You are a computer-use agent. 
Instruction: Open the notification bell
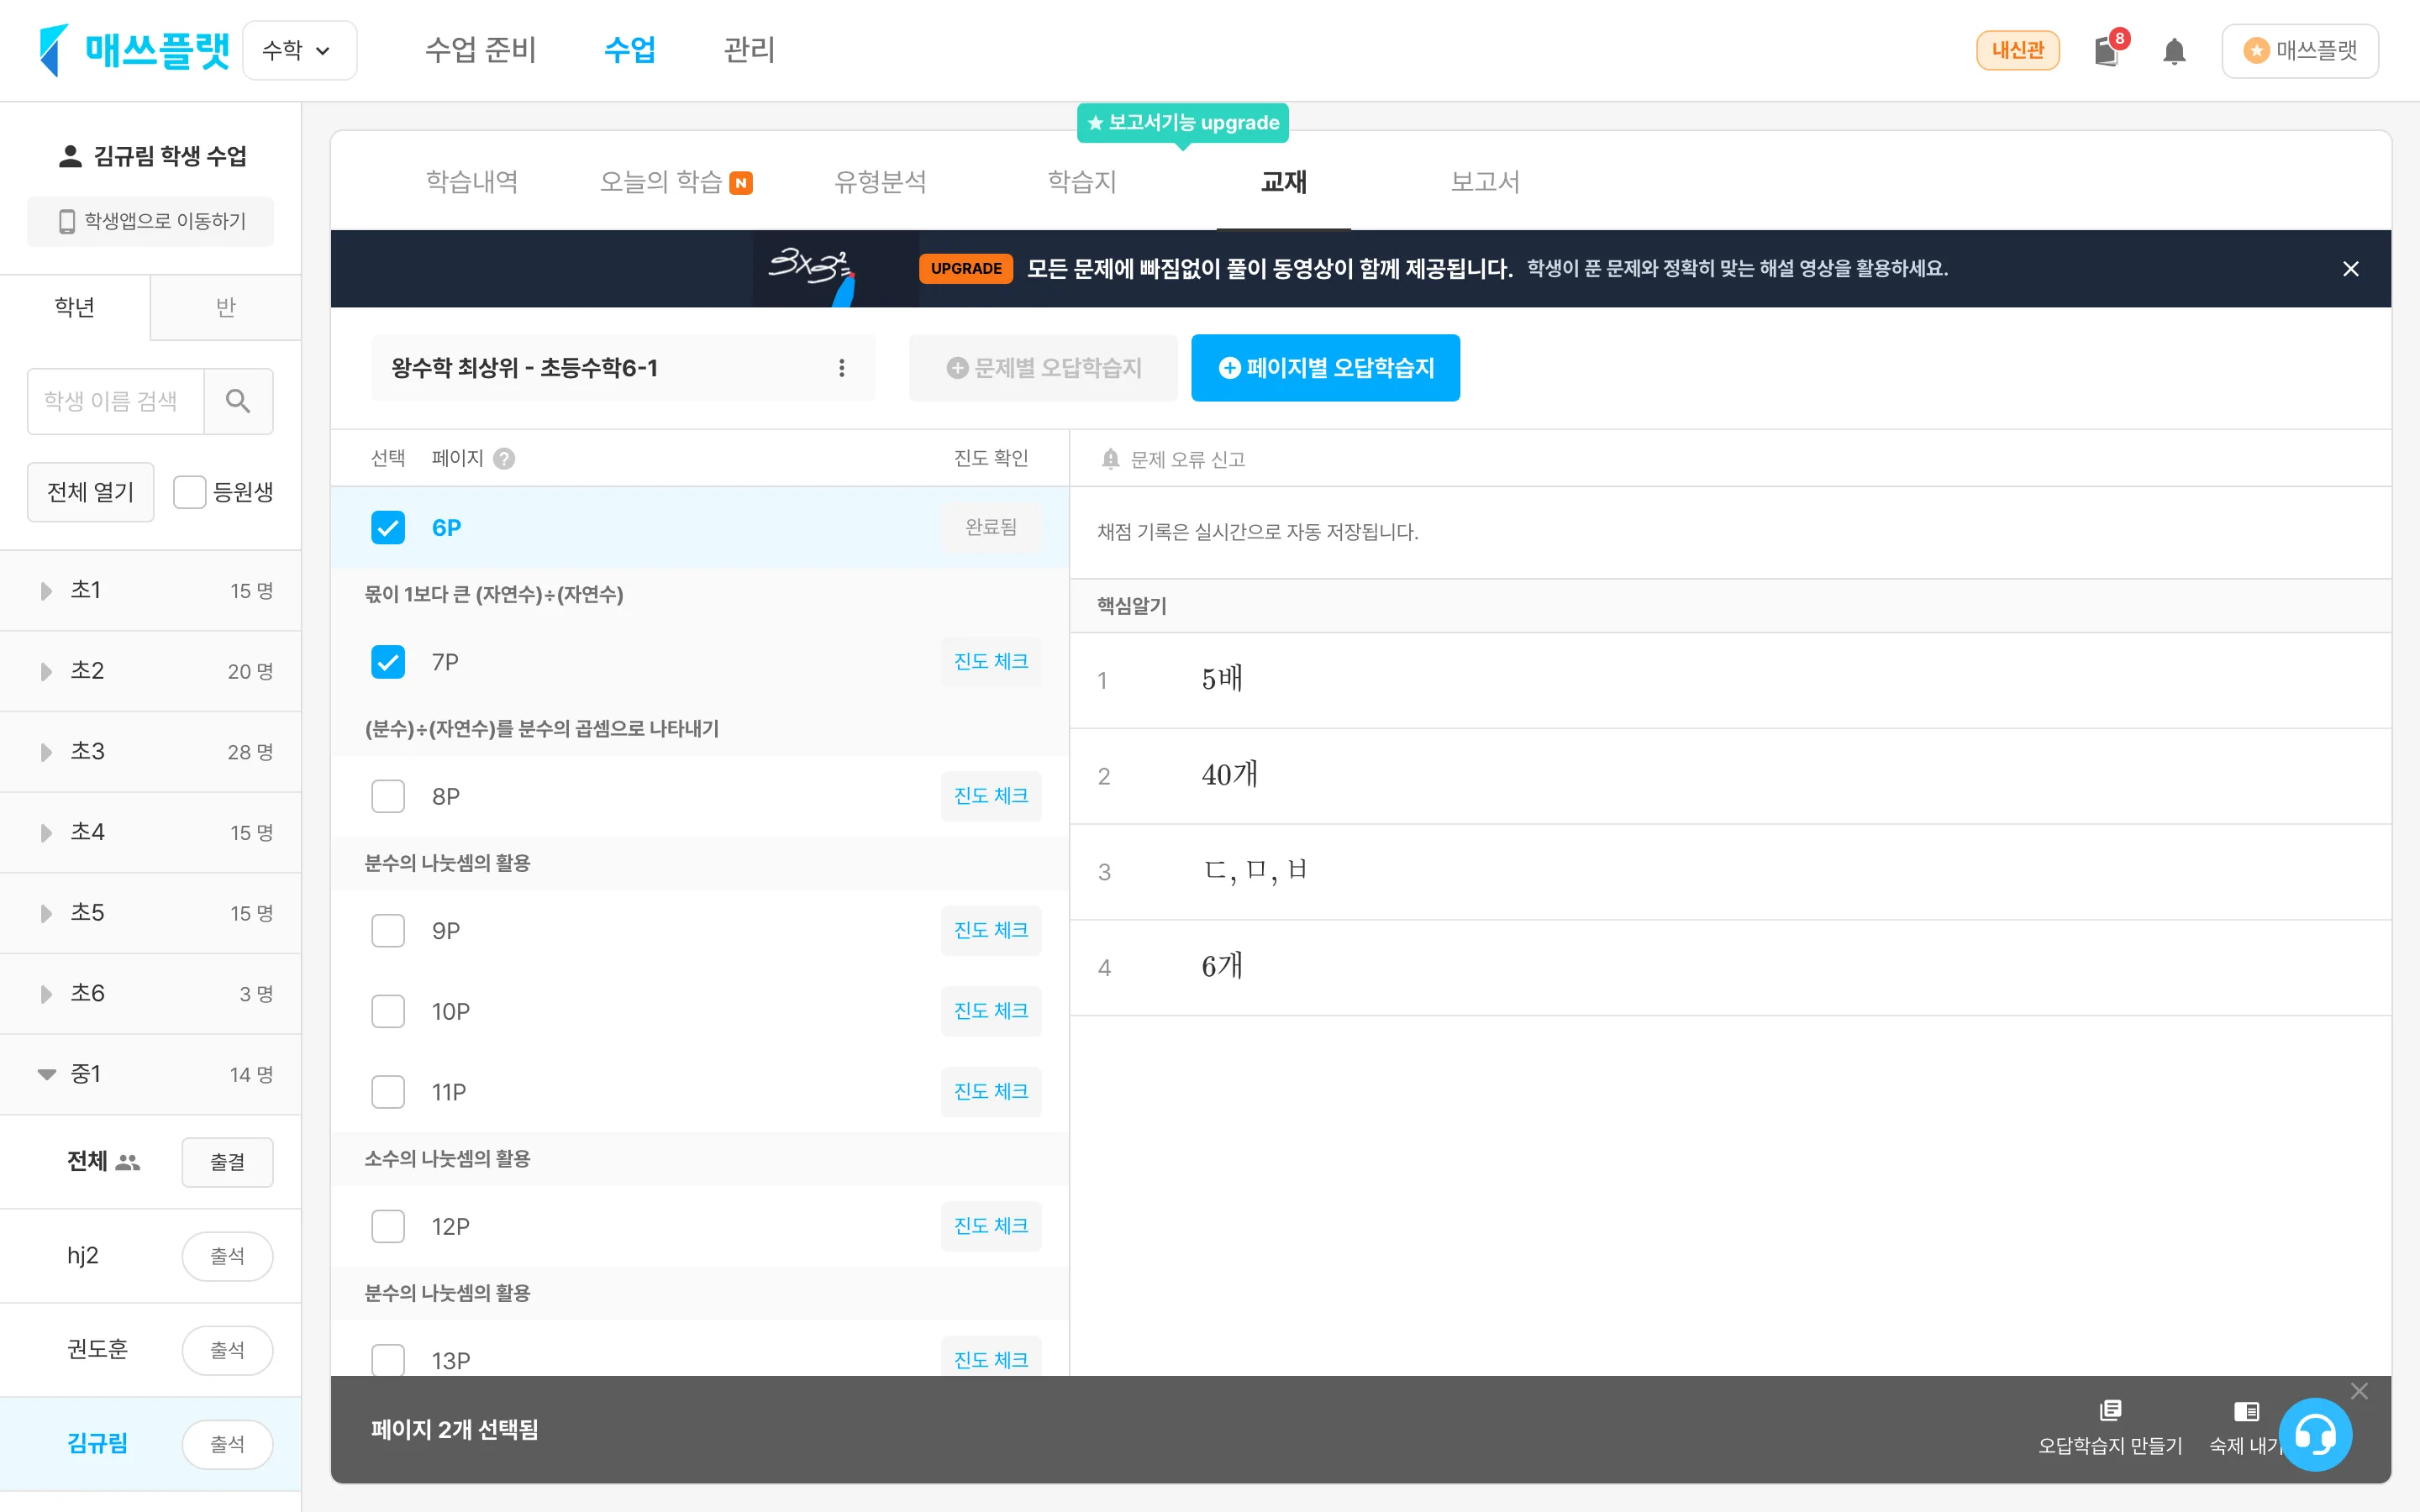pos(2174,51)
